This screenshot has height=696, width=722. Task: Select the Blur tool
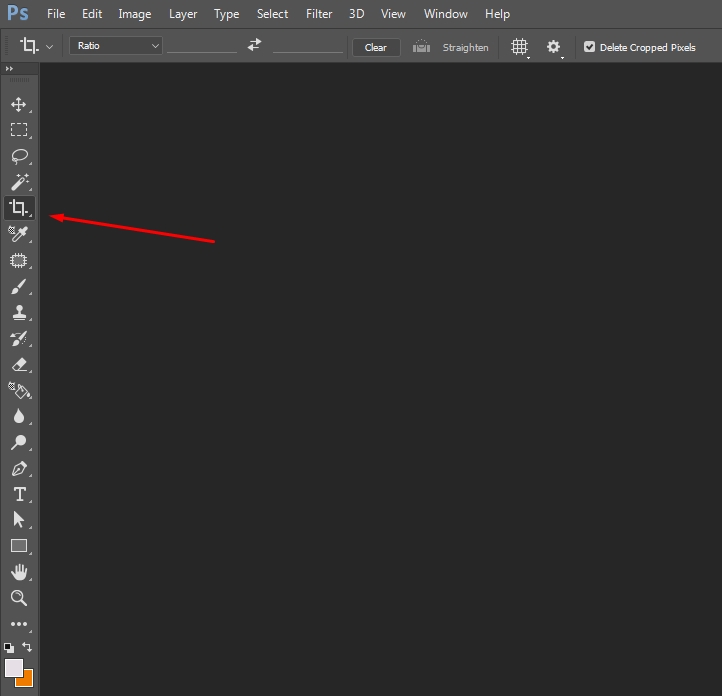point(19,416)
